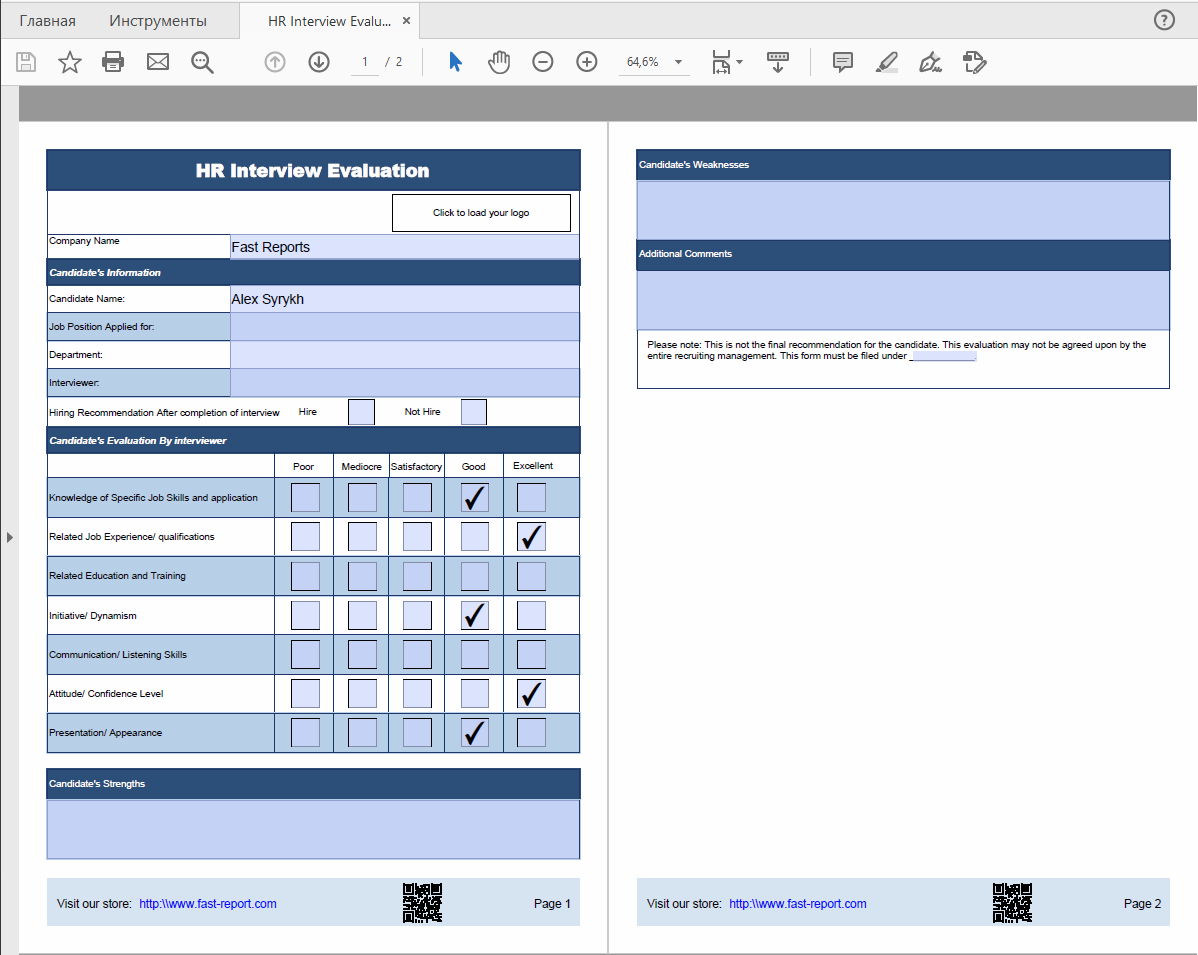This screenshot has width=1198, height=955.
Task: Zoom out with the minus button
Action: [x=542, y=62]
